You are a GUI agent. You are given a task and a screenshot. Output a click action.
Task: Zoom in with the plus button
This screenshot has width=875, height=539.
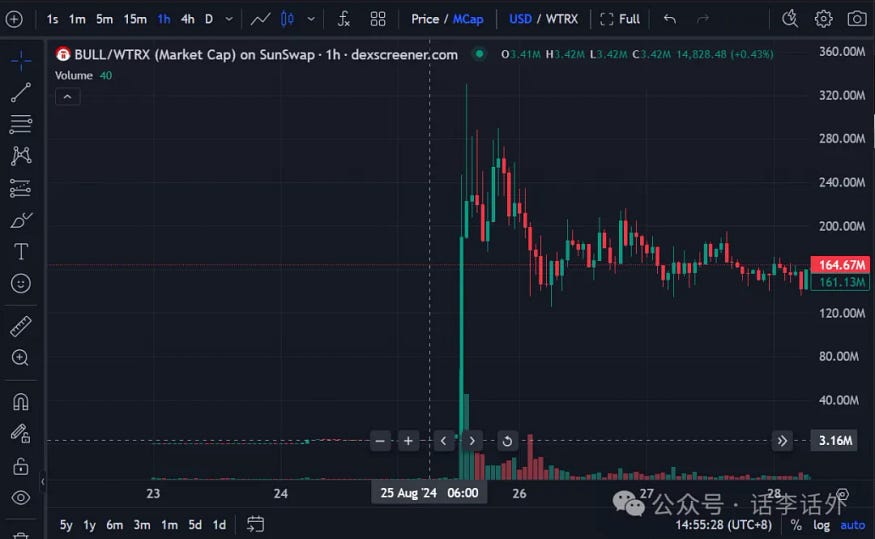tap(408, 441)
